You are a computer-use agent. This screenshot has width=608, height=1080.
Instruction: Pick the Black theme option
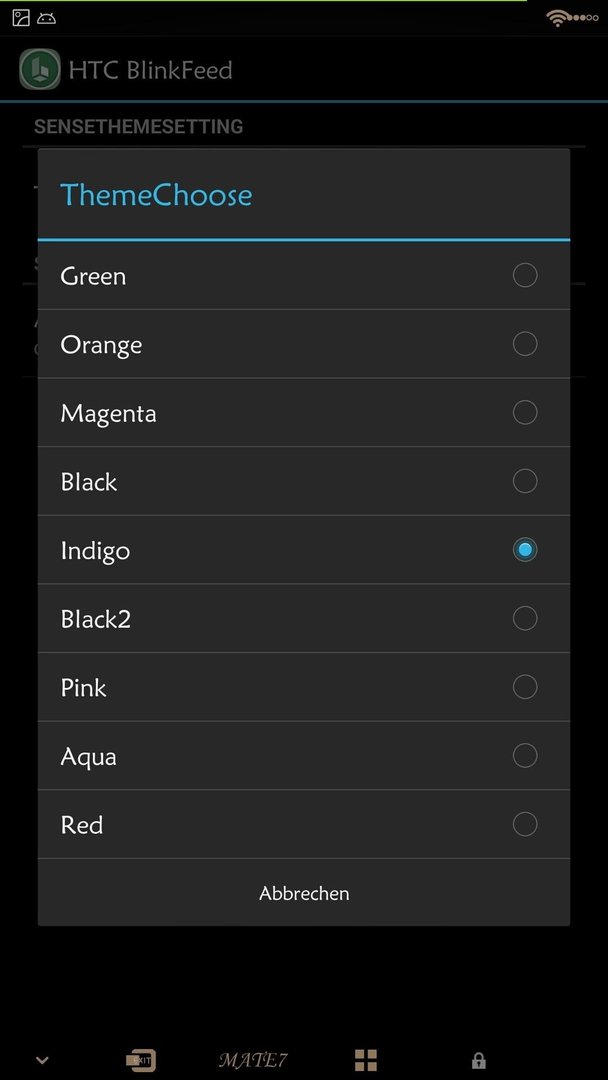[304, 481]
